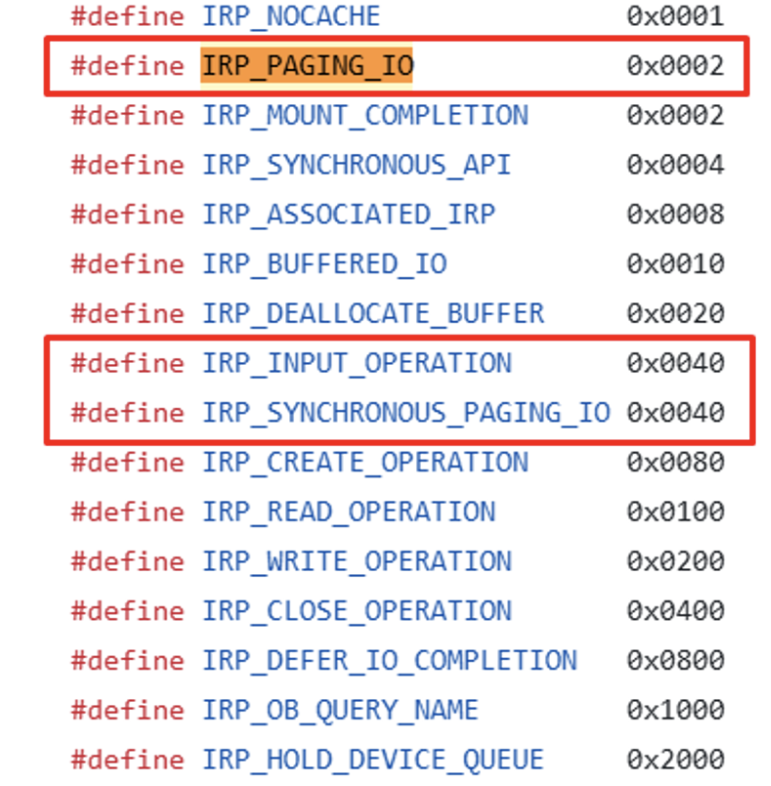Select the IRP_DEFER_IO_COMPLETION identifier
The image size is (771, 786).
point(389,660)
